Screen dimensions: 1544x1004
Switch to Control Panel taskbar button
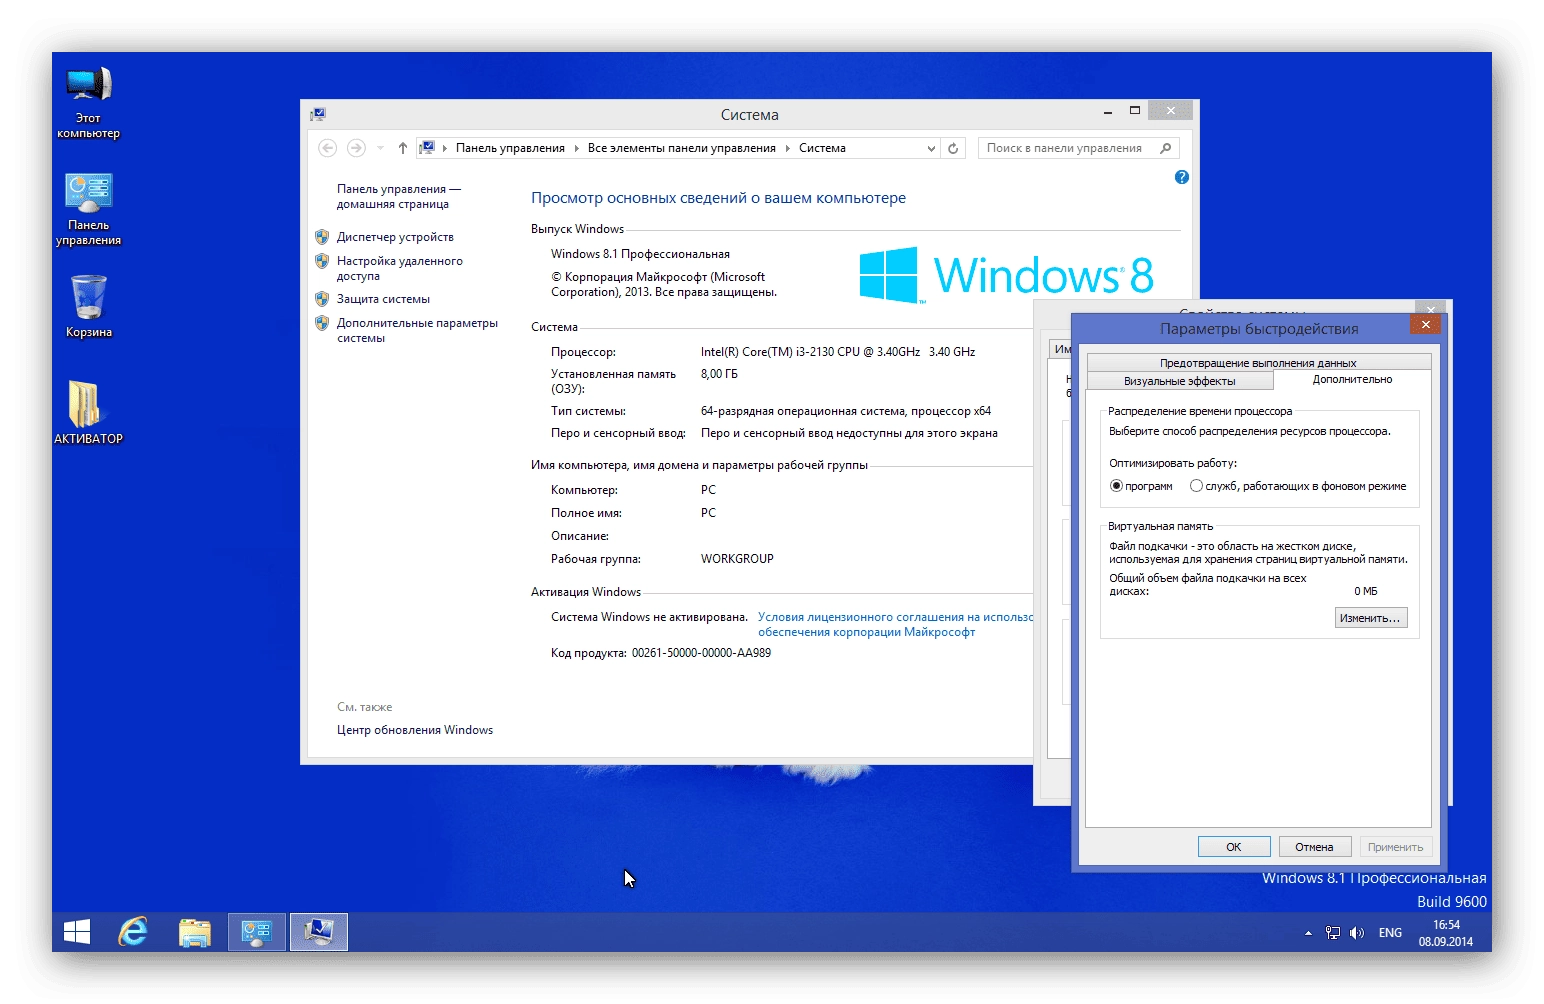[x=257, y=932]
